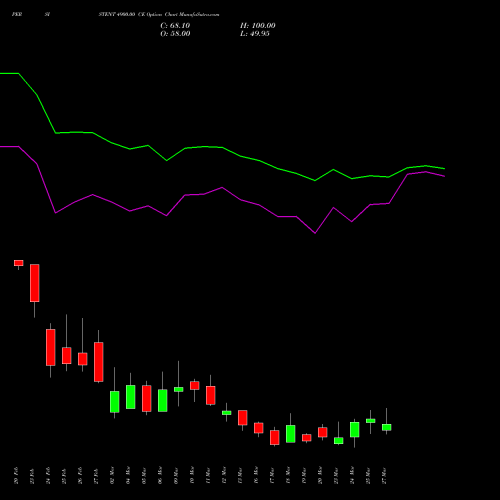500x500 pixels.
Task: Click the red candle above 24 Feb
Action: pyautogui.click(x=51, y=347)
